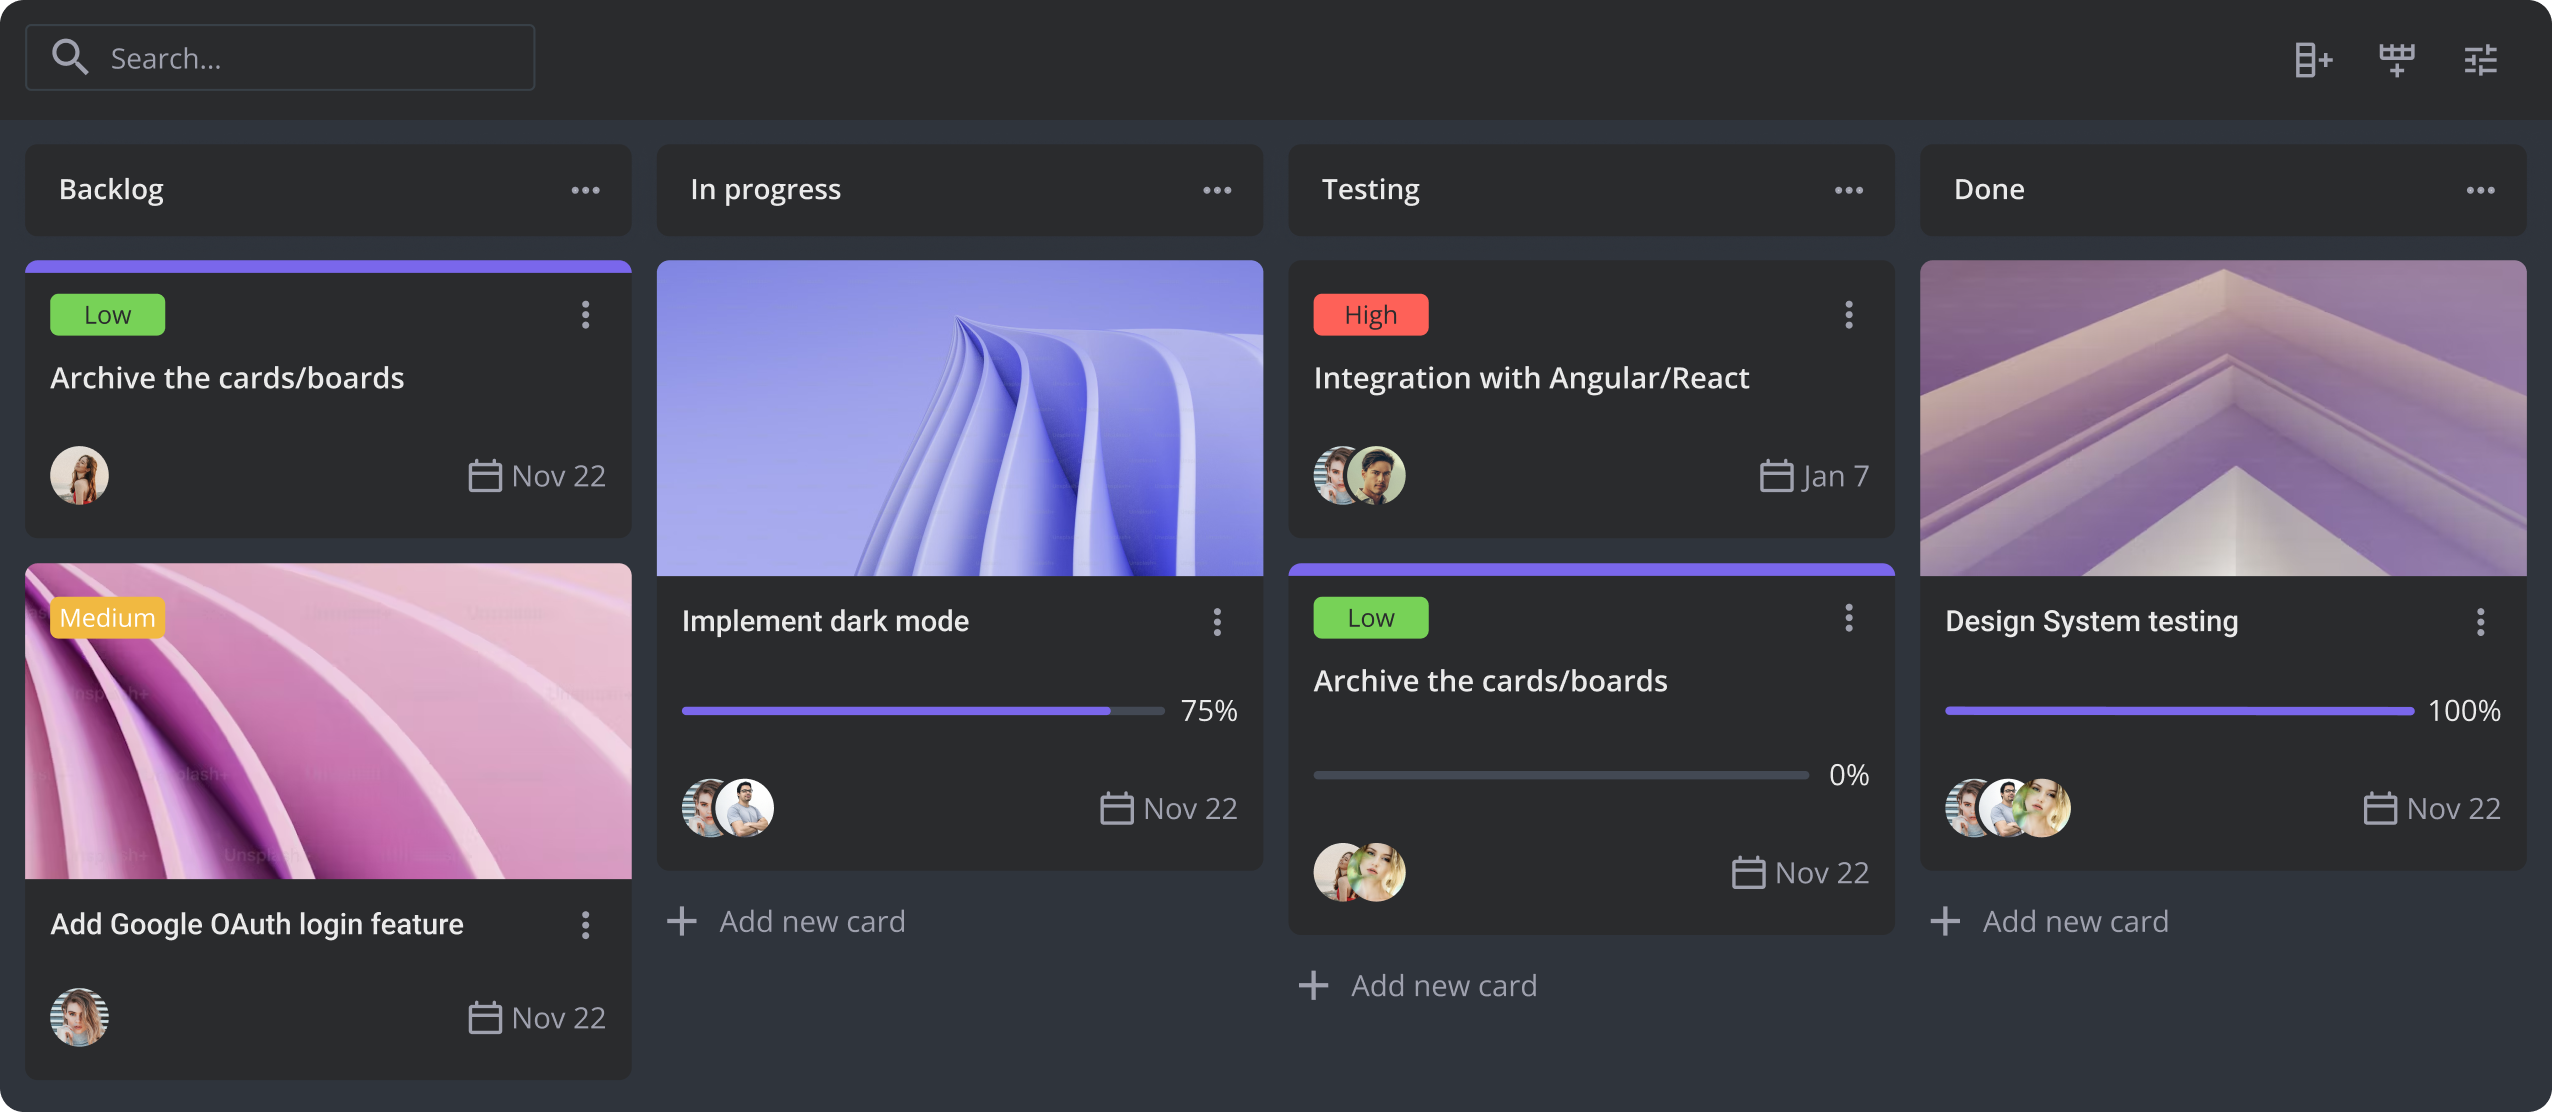Click the search magnifier icon
This screenshot has width=2552, height=1112.
[x=70, y=58]
